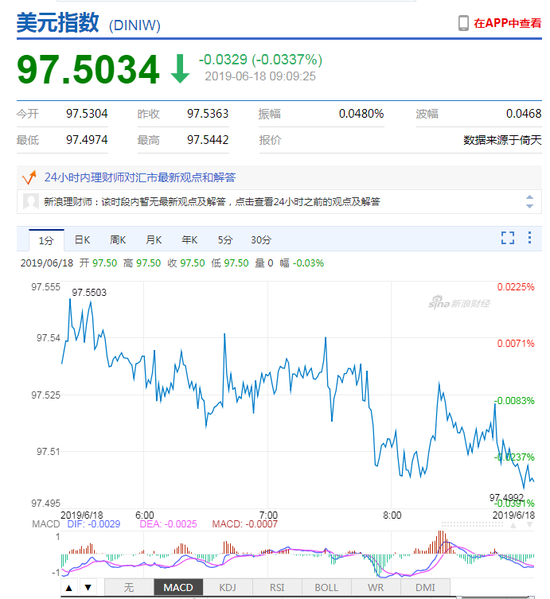Select the 1分 chart tab
550x599 pixels.
46,240
